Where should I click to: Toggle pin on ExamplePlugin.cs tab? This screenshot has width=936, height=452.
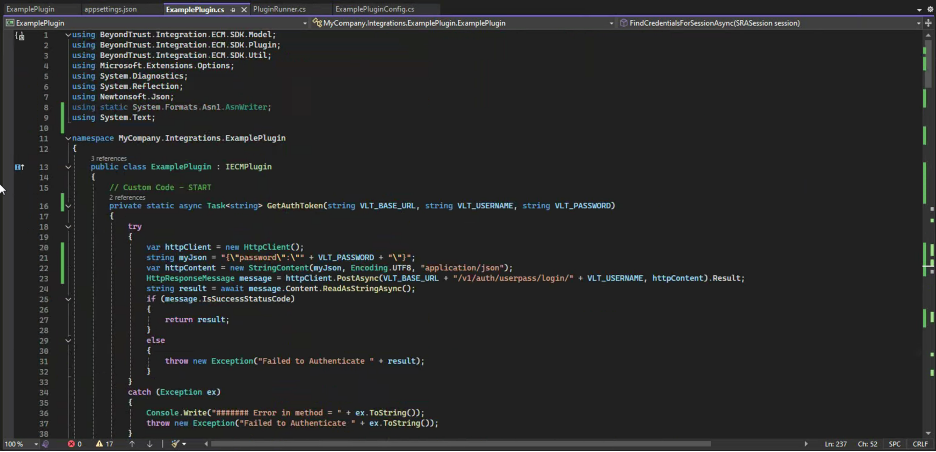tap(233, 10)
